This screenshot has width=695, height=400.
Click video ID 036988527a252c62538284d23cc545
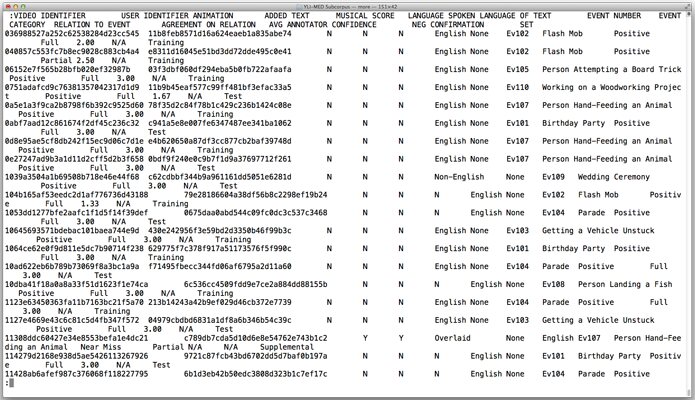72,34
